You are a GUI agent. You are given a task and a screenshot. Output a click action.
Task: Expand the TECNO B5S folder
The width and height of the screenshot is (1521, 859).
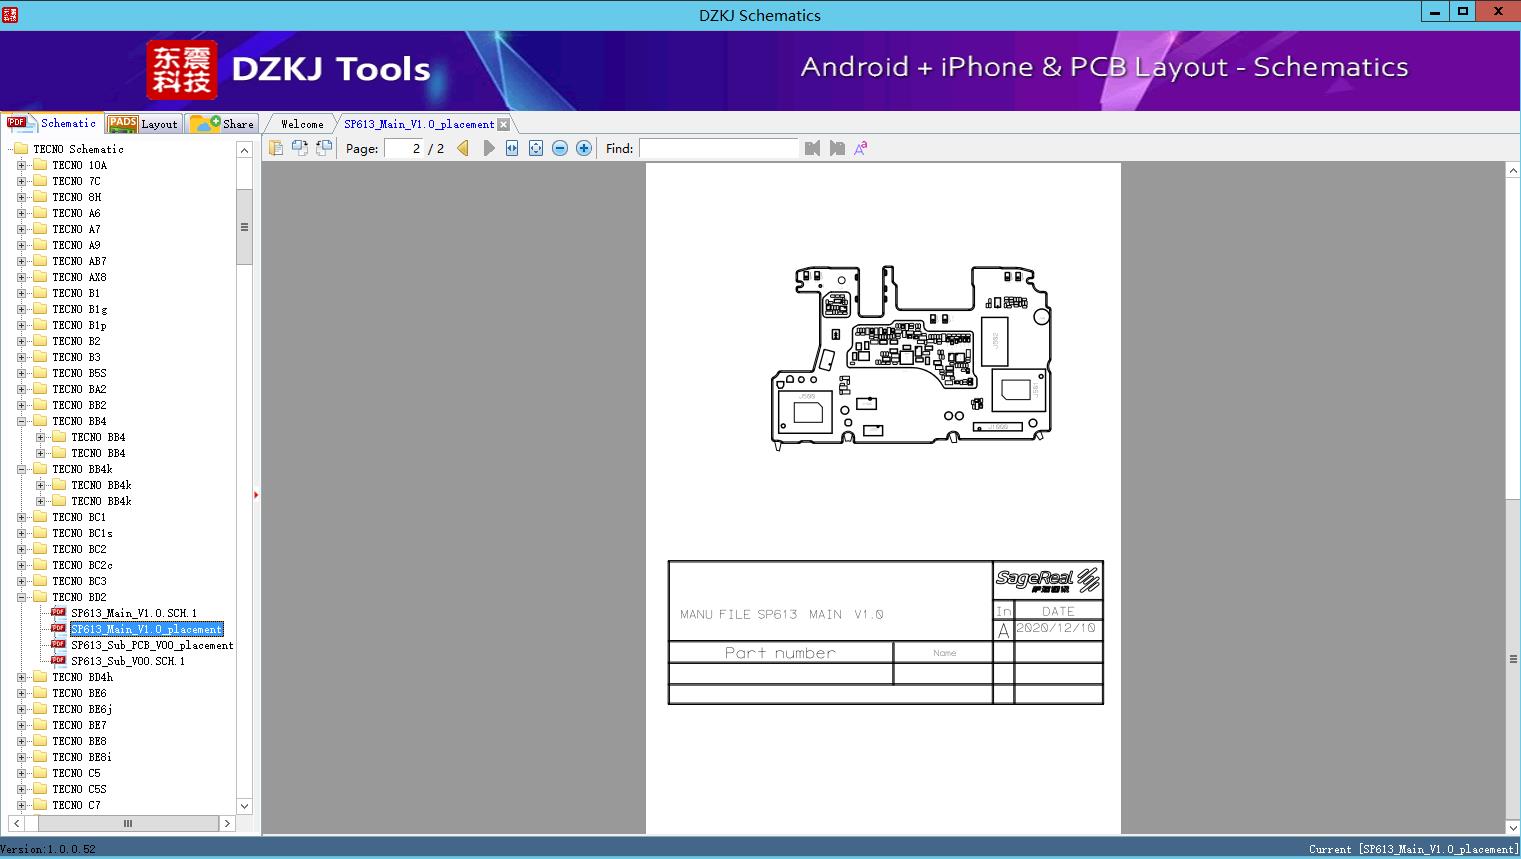[x=22, y=373]
